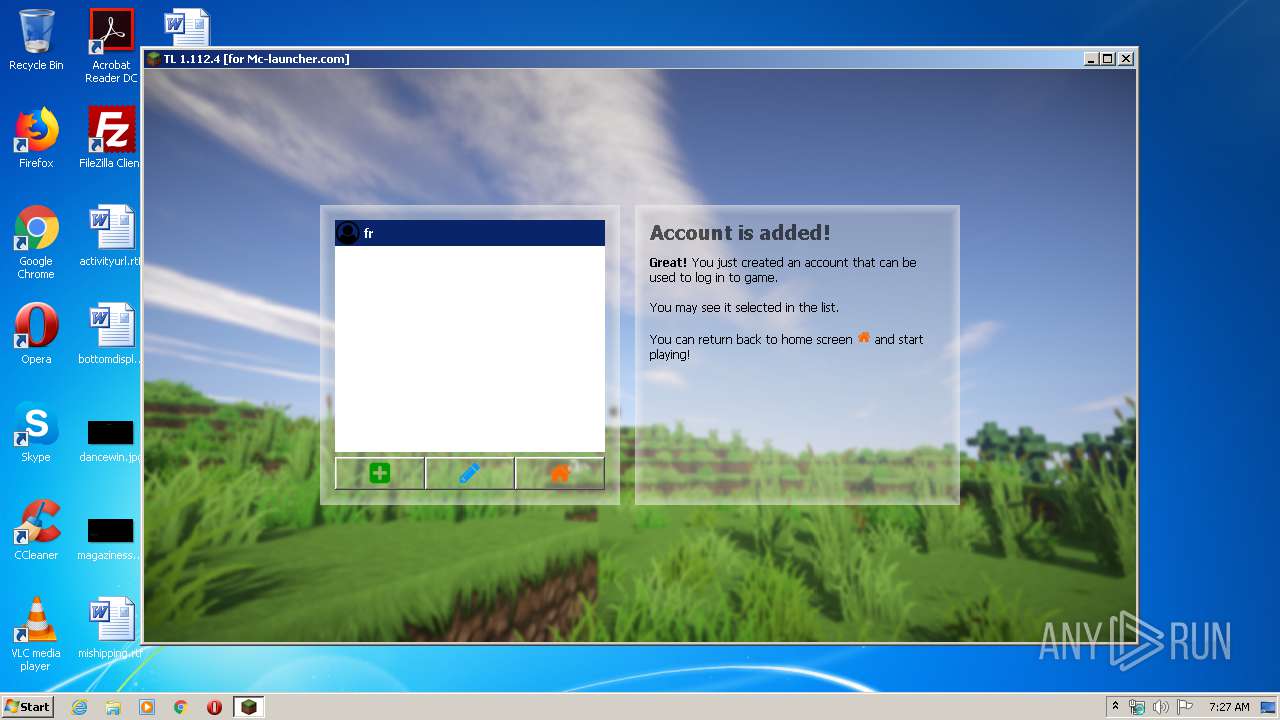This screenshot has height=720, width=1280.
Task: Click the launcher title bar cube icon
Action: point(153,59)
